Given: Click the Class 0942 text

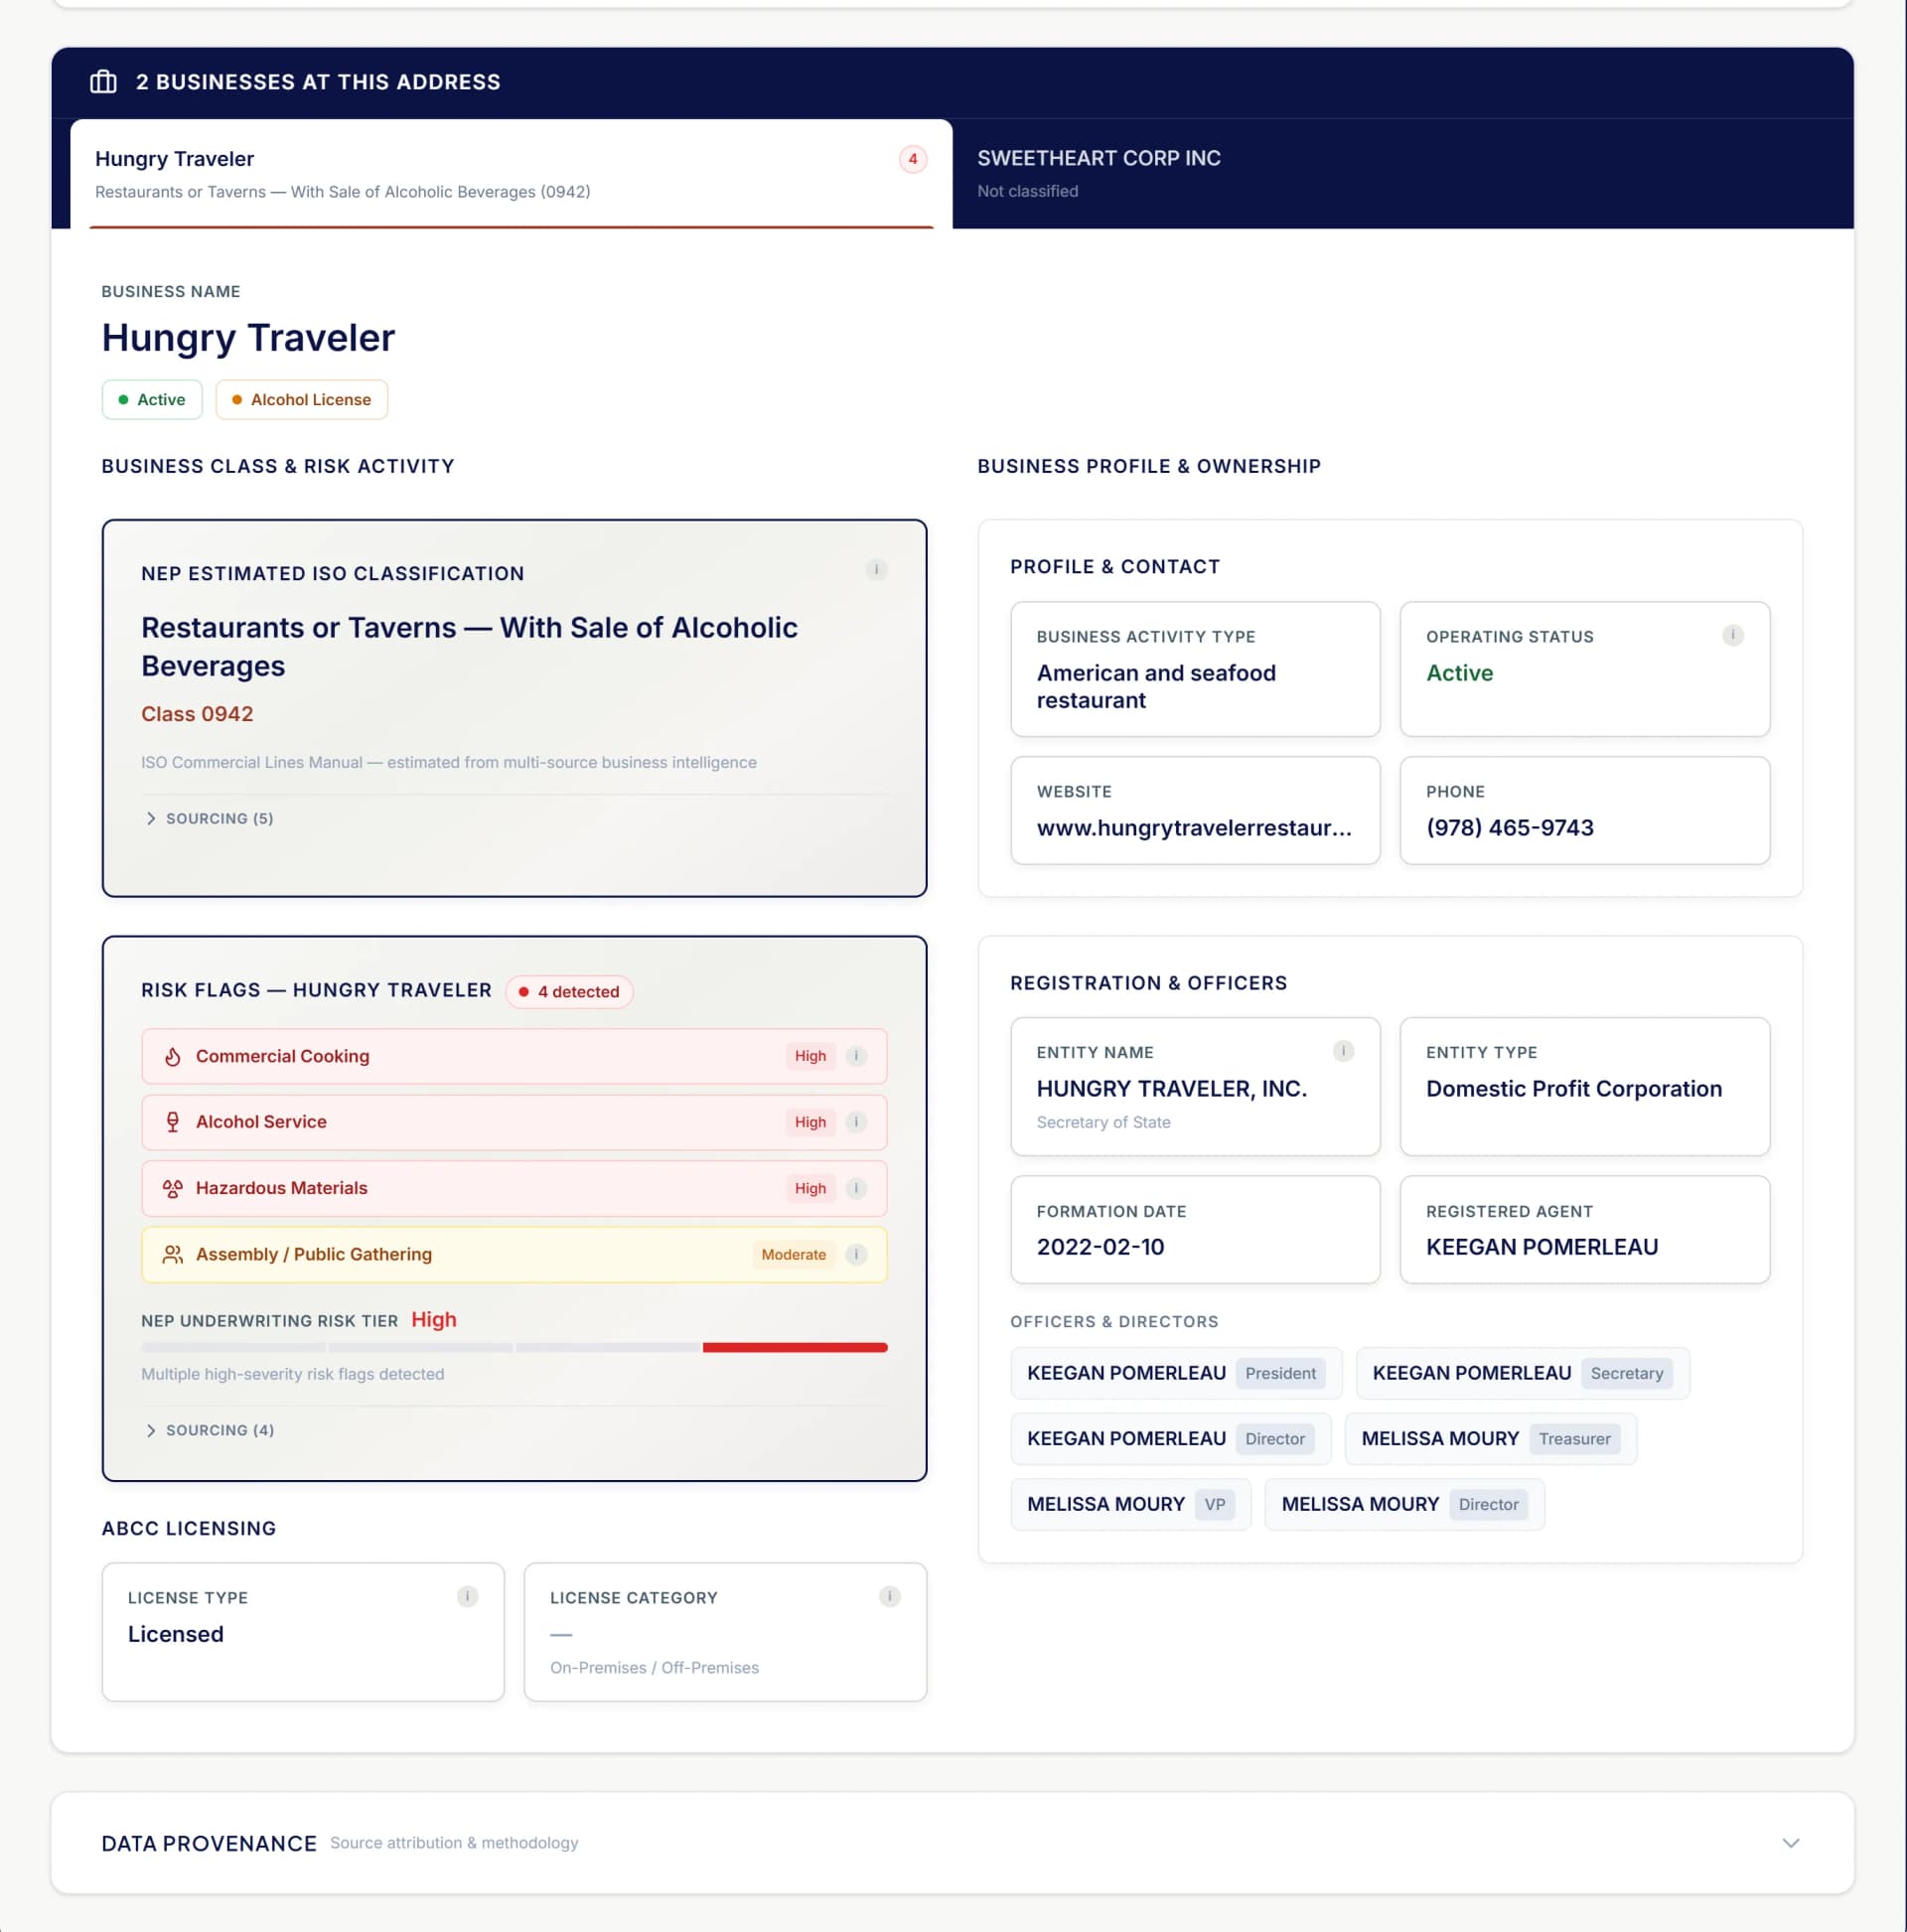Looking at the screenshot, I should pyautogui.click(x=197, y=714).
